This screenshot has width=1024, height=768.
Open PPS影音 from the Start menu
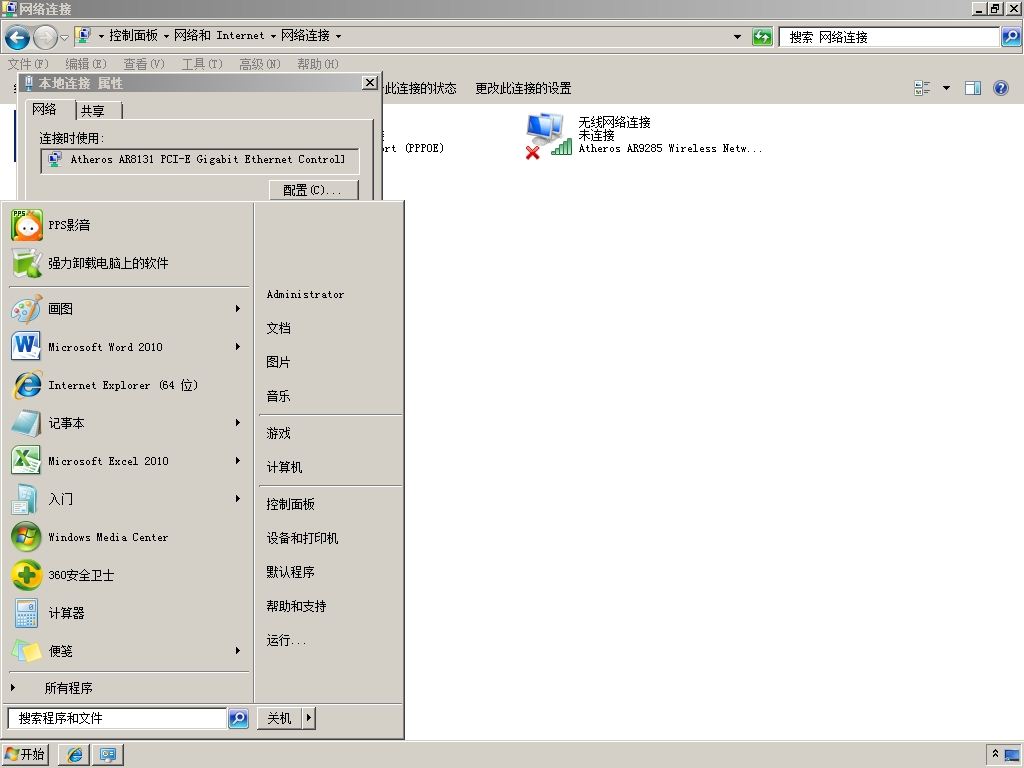(x=128, y=225)
